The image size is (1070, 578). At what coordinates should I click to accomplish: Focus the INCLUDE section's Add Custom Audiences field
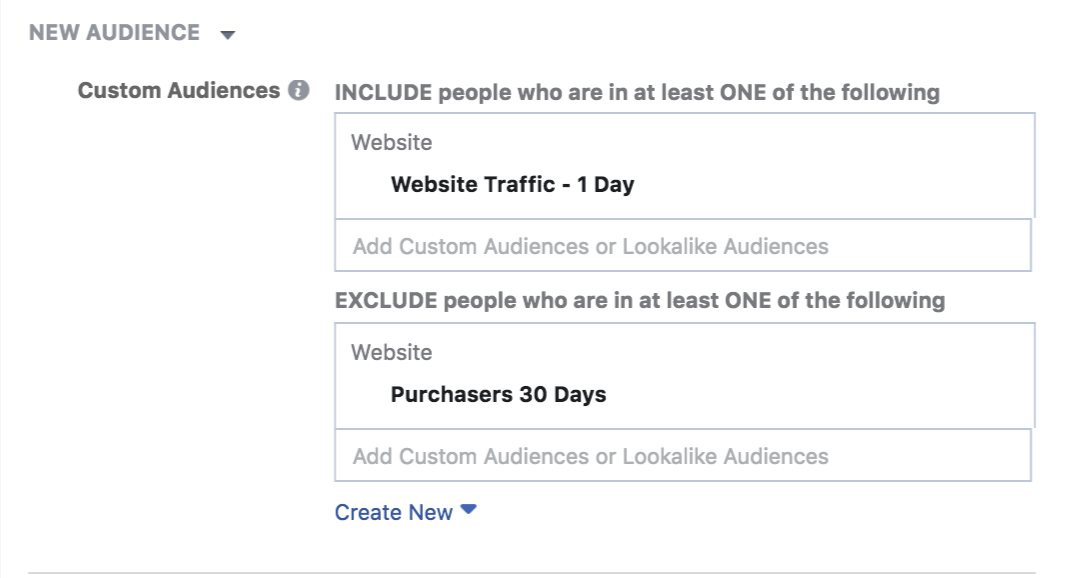point(682,246)
